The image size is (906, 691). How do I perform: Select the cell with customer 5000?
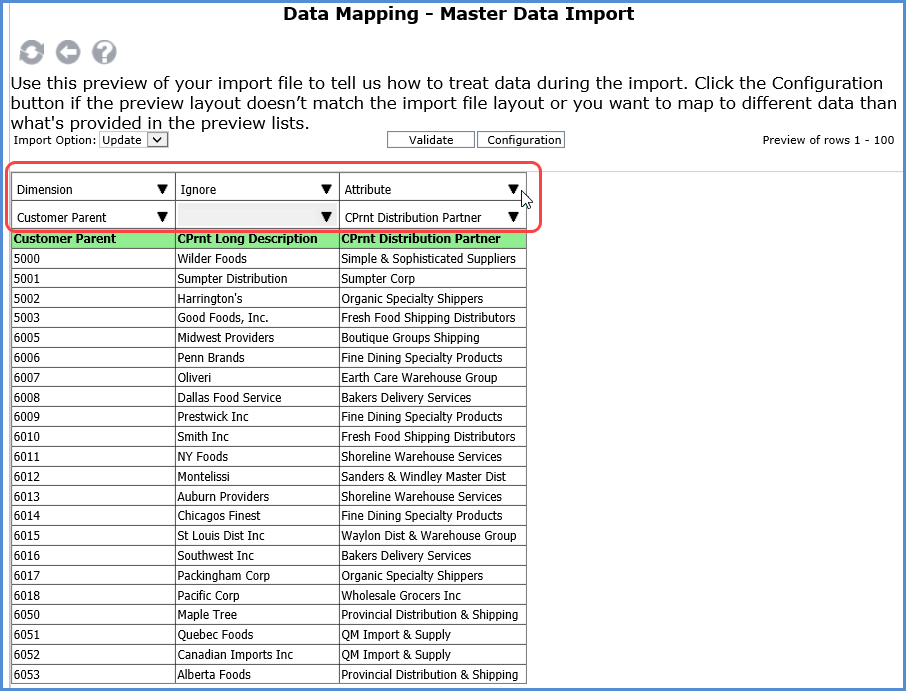[x=93, y=259]
